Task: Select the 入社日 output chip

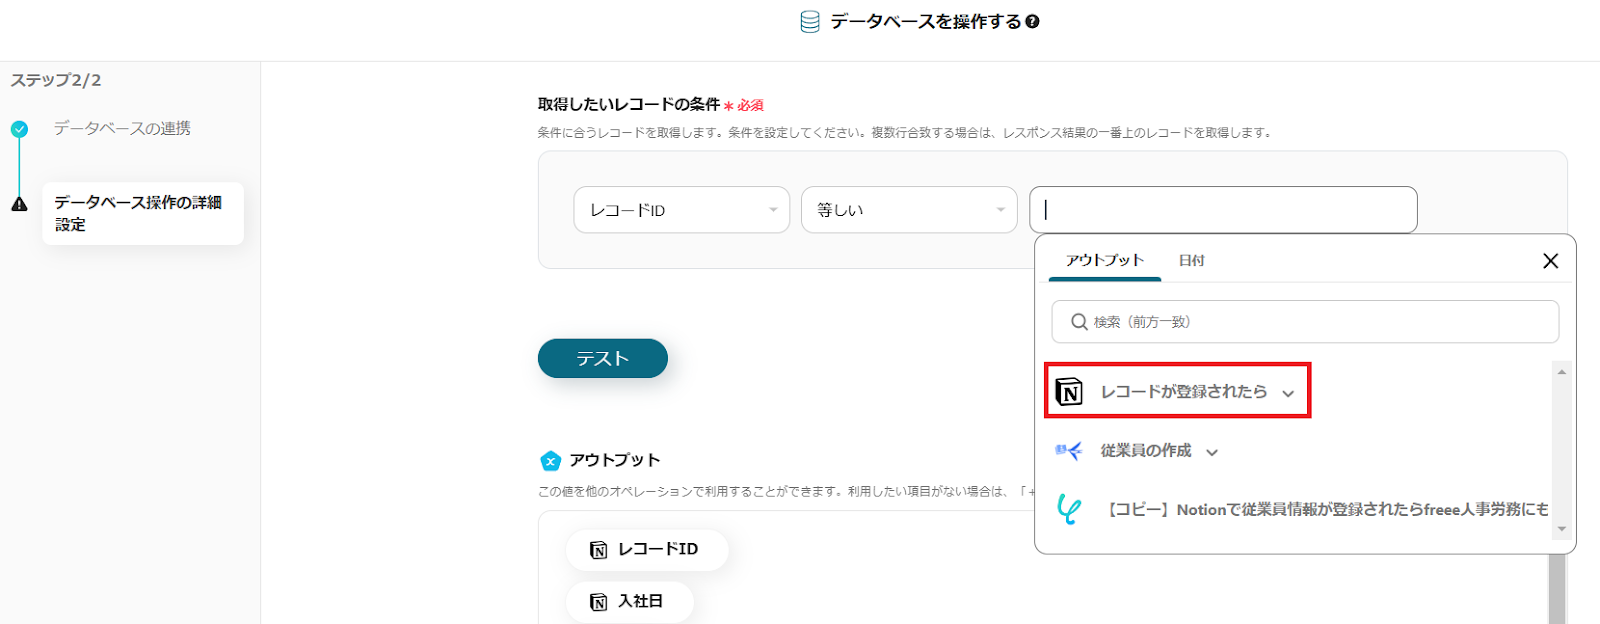Action: pos(629,602)
